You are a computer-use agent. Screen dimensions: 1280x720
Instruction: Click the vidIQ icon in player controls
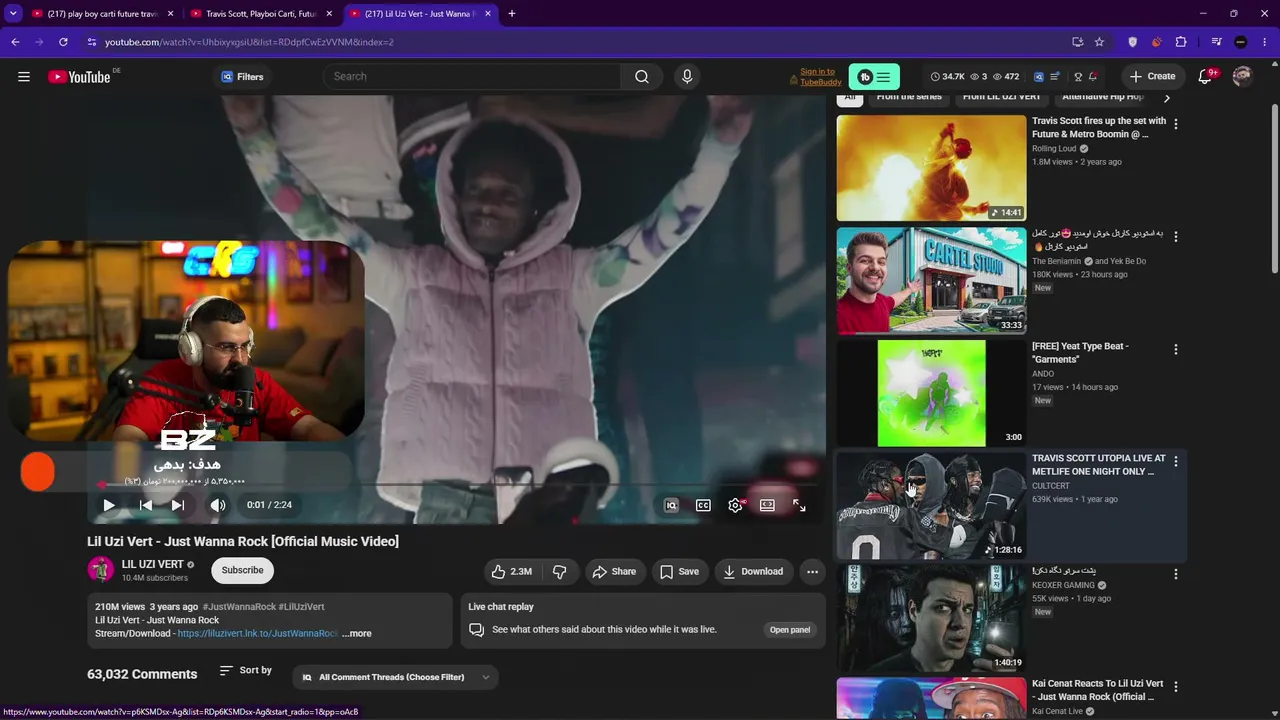[x=671, y=506]
